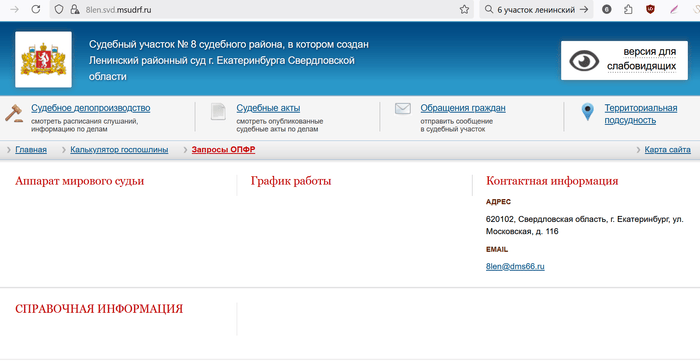Open Территориальная подсудность link
Image resolution: width=700 pixels, height=364 pixels.
[x=641, y=114]
